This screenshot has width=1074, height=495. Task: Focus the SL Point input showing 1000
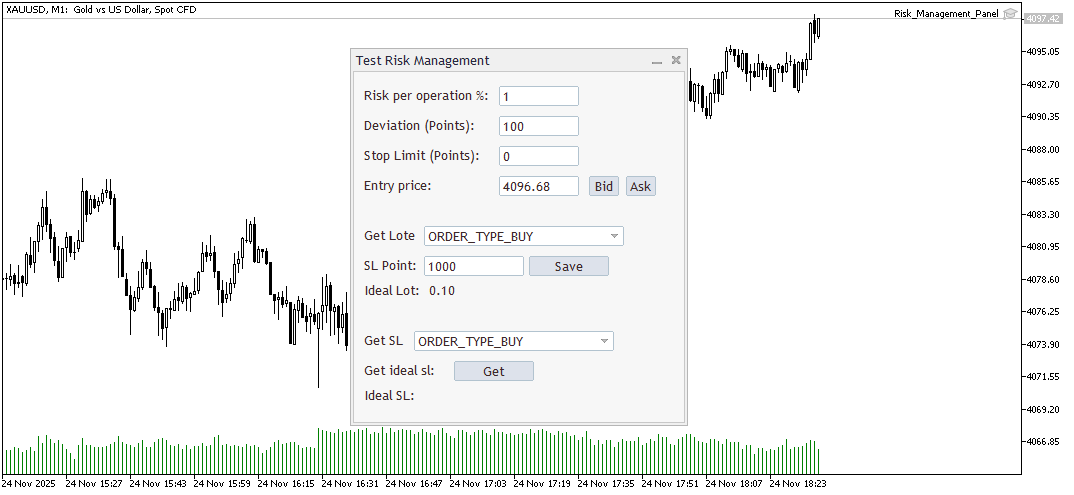click(x=474, y=266)
